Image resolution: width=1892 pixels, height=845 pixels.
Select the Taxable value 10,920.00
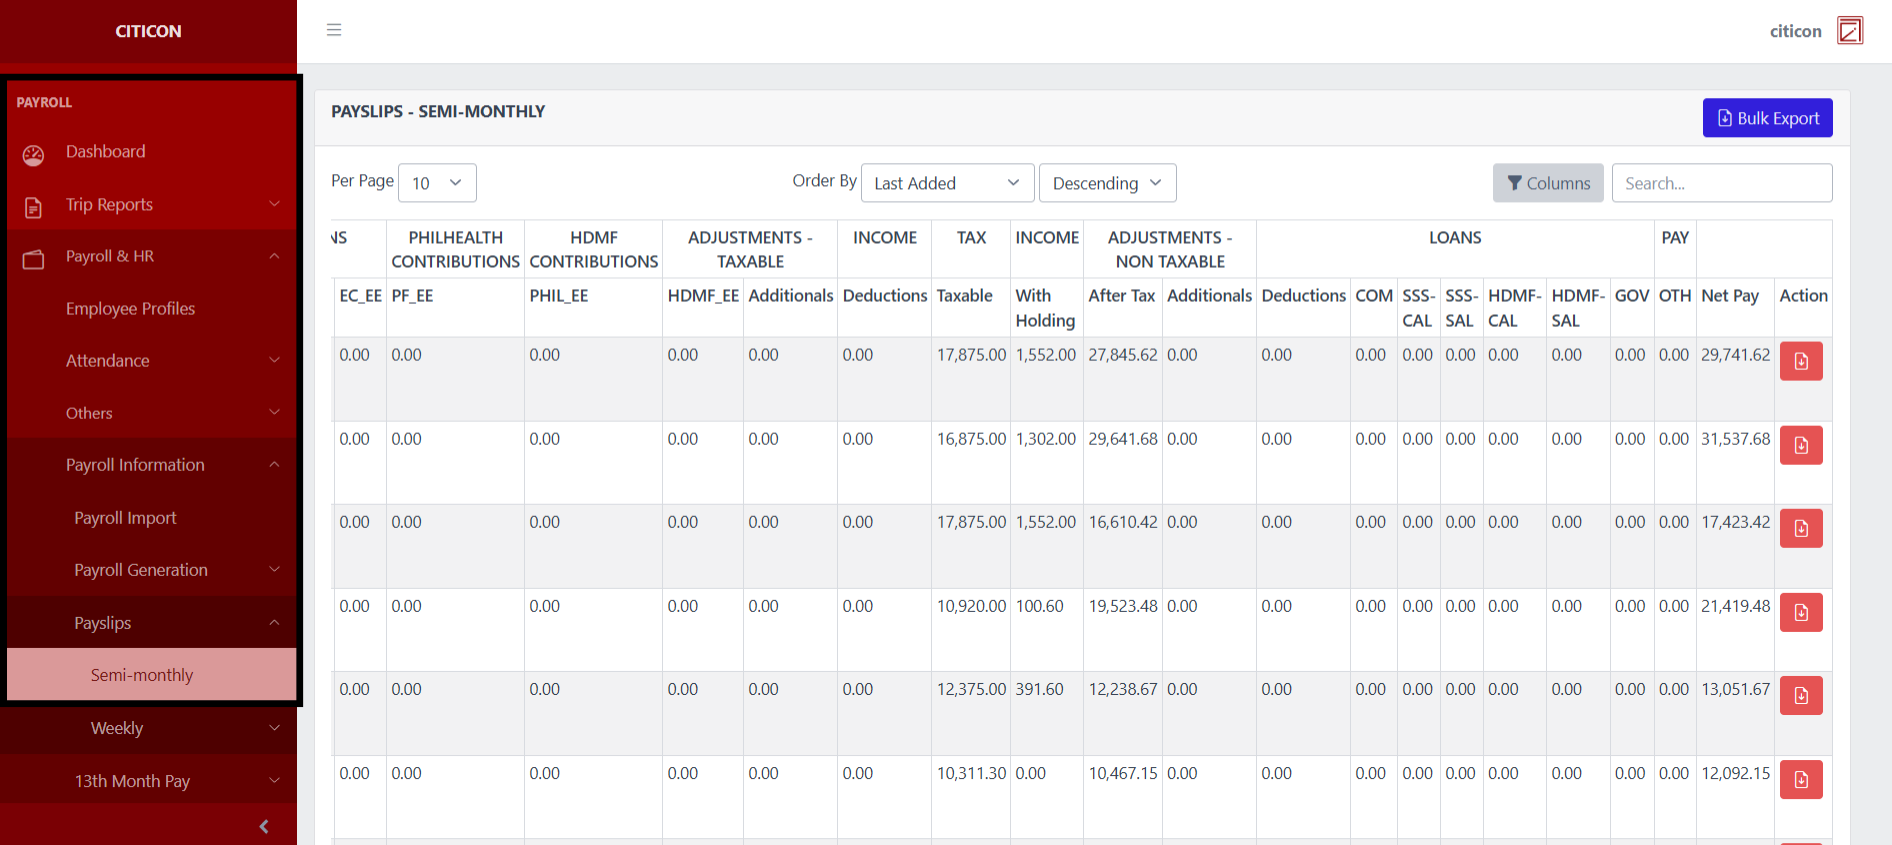pyautogui.click(x=971, y=606)
